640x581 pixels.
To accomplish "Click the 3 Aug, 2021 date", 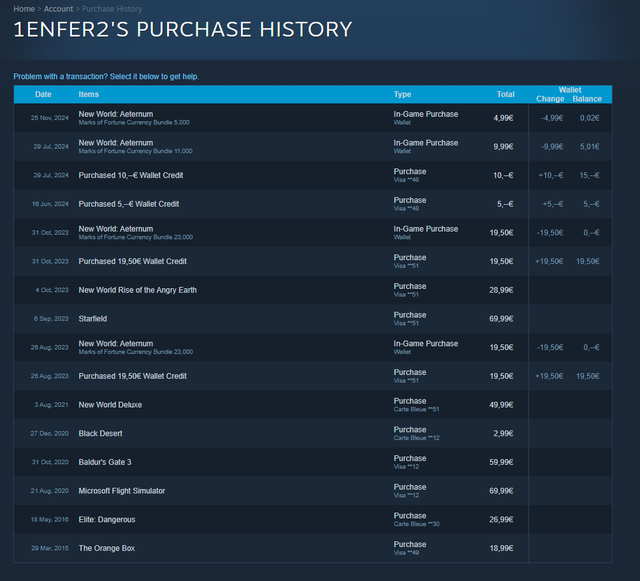I will (51, 405).
